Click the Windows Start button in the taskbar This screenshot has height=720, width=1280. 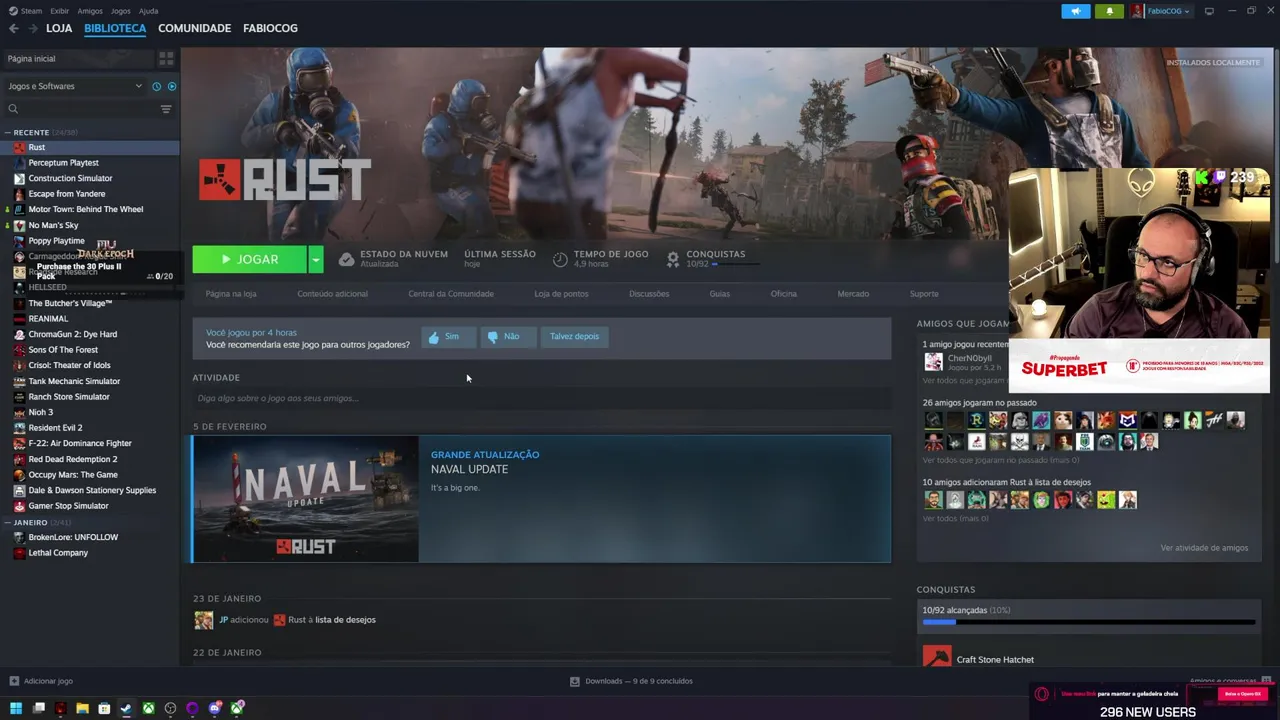(14, 708)
